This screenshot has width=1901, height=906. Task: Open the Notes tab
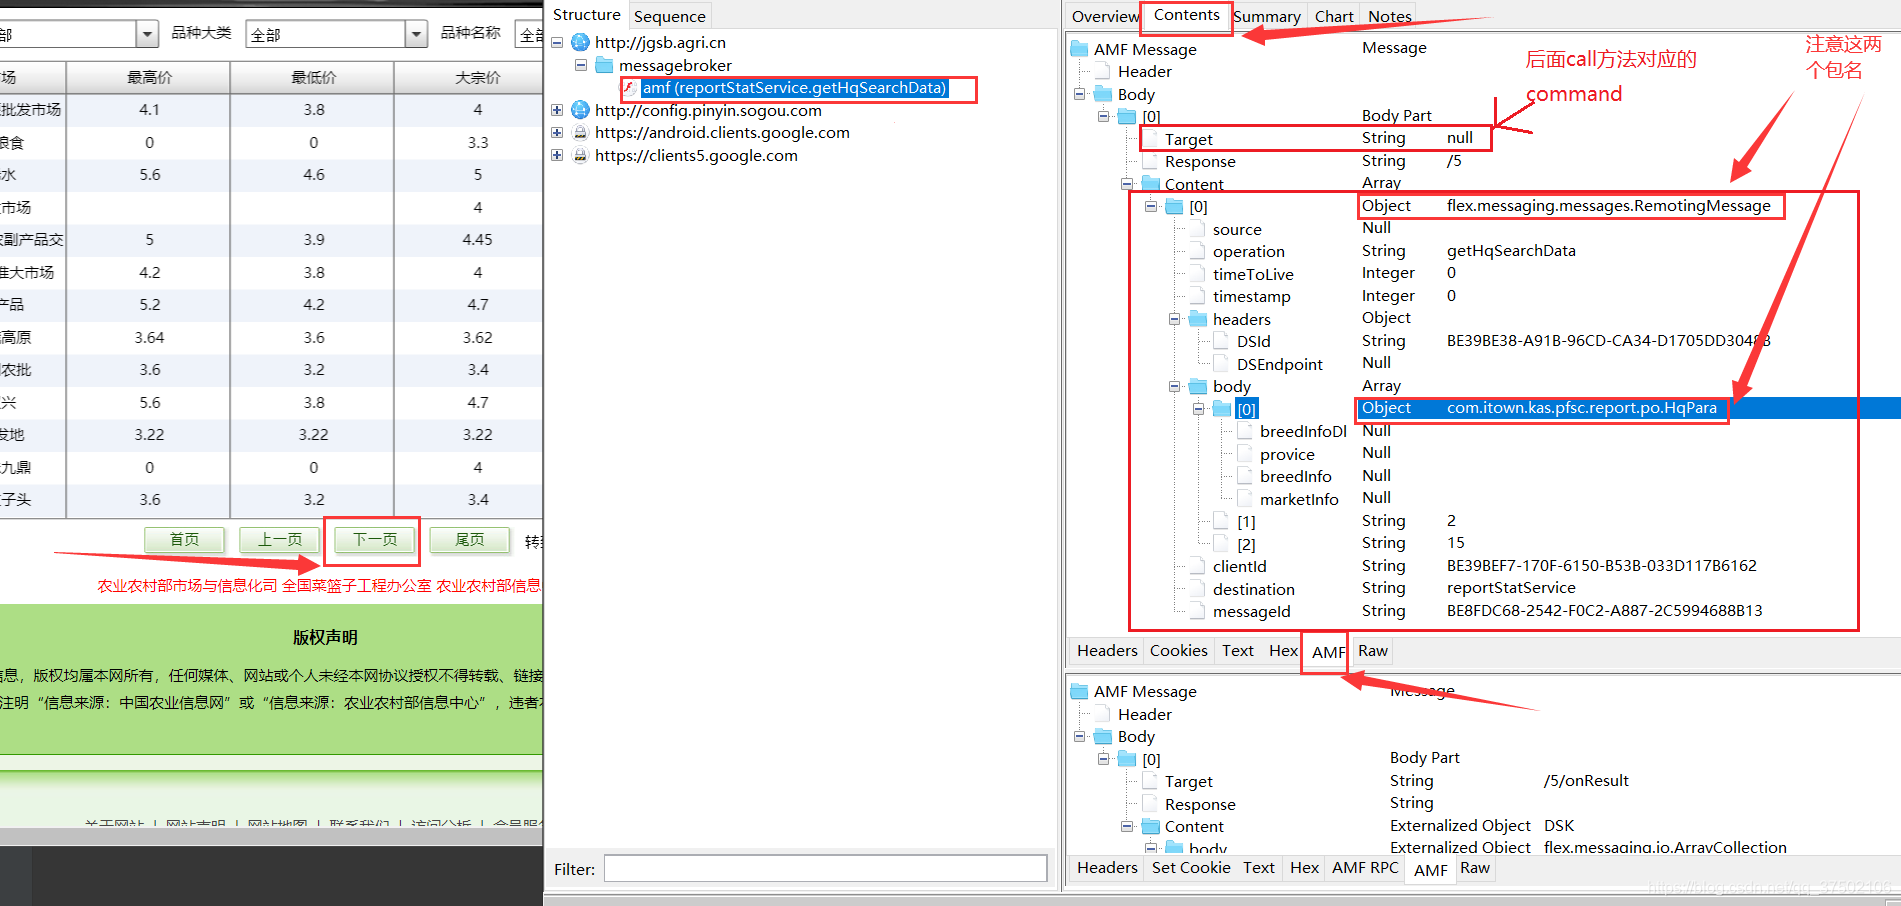click(1390, 16)
